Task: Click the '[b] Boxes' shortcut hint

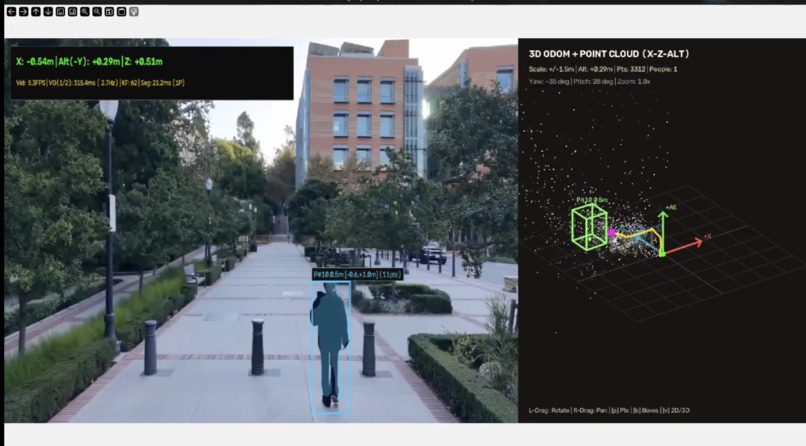Action: pos(646,411)
